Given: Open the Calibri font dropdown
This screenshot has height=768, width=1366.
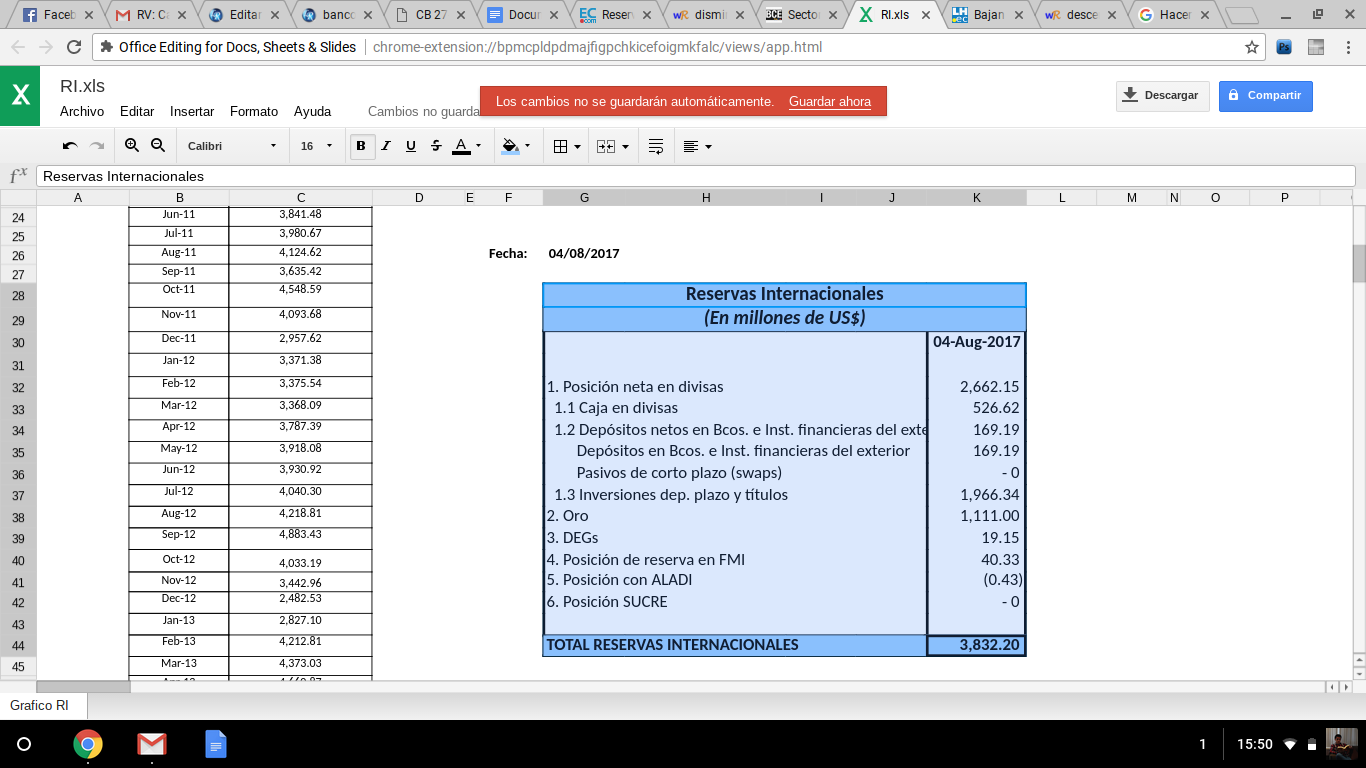Looking at the screenshot, I should tap(230, 146).
